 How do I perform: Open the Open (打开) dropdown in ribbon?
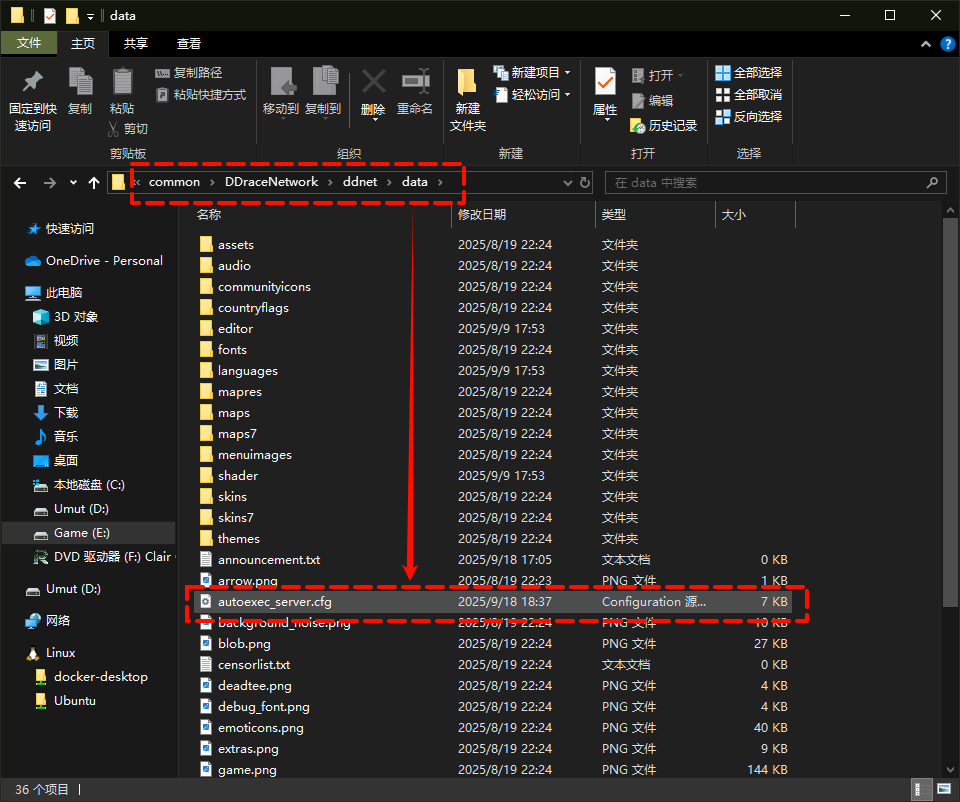click(658, 75)
